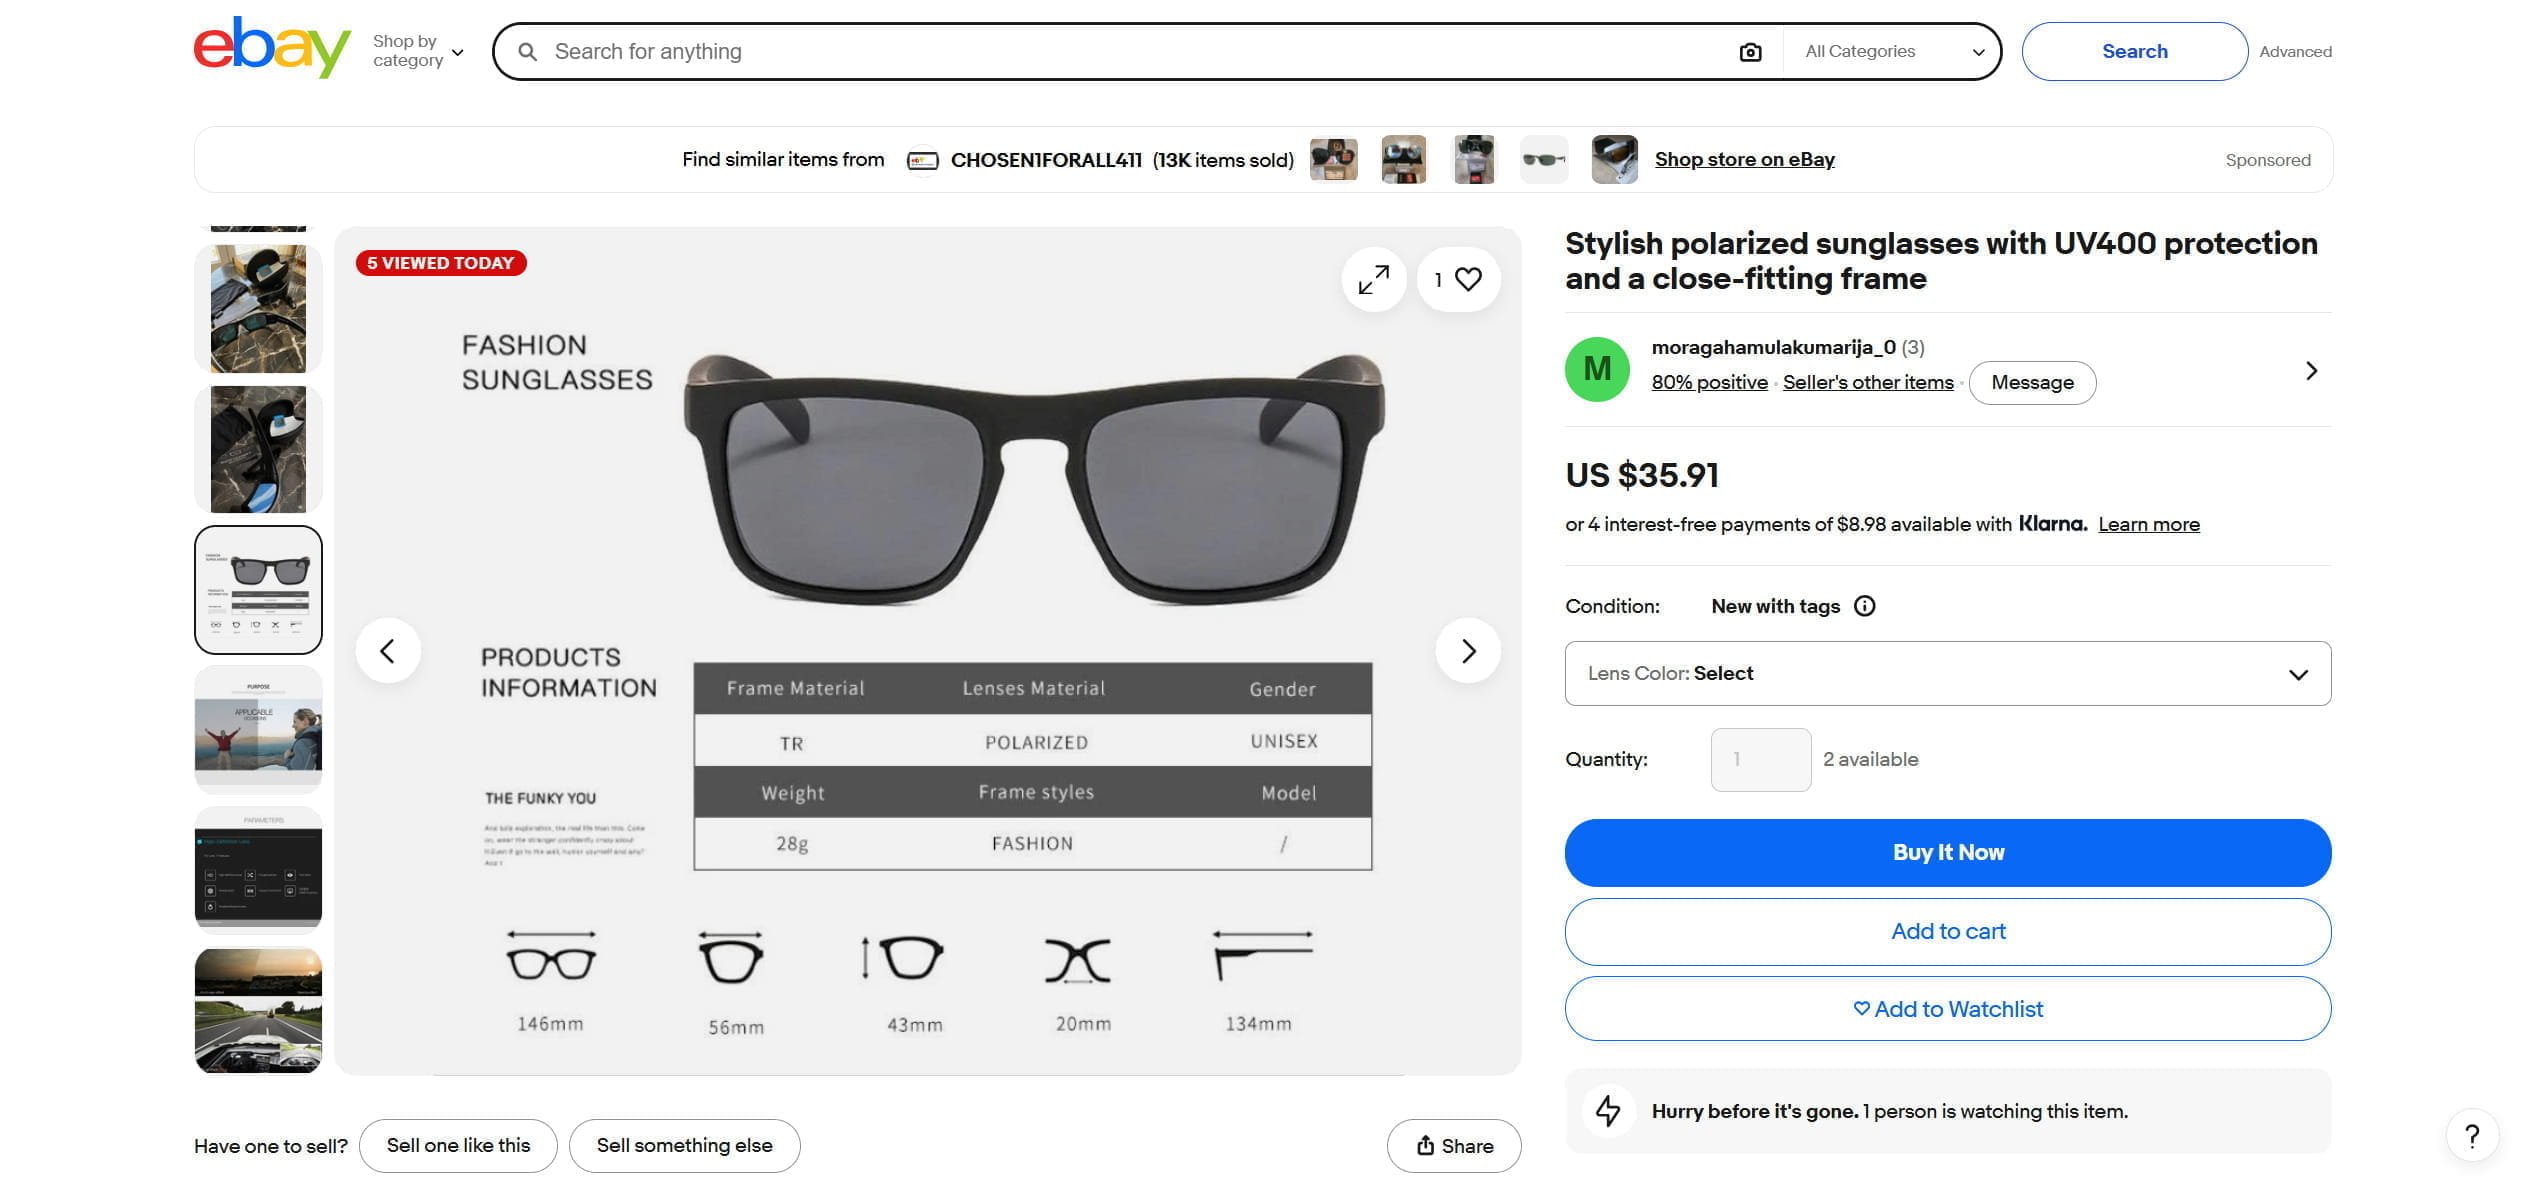Search by image camera icon
Screen dimensions: 2526x1182
coord(1750,52)
